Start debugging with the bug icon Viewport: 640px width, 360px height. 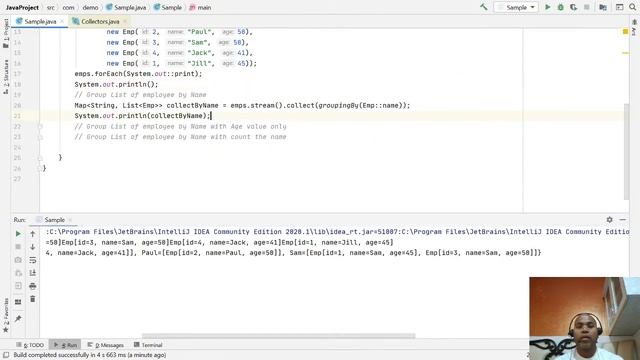pyautogui.click(x=560, y=7)
